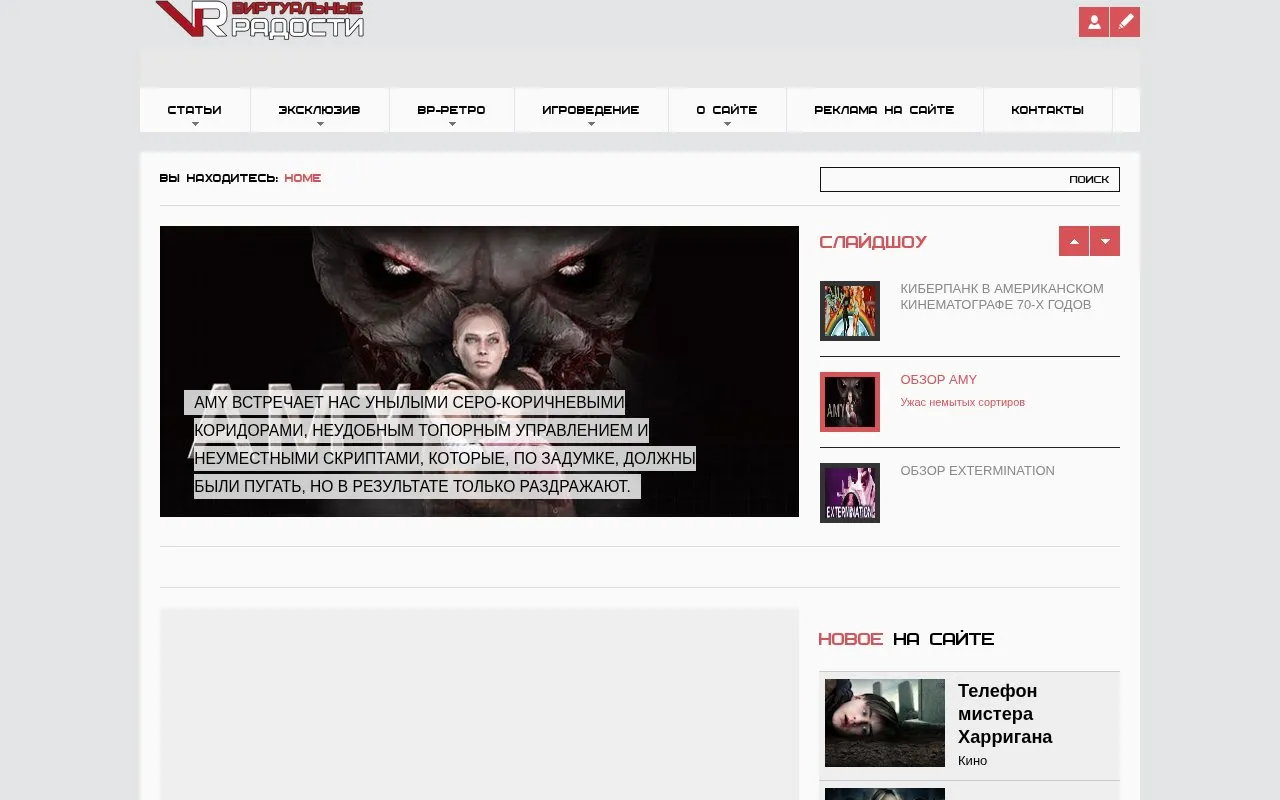Expand the Статьи menu arrow

195,124
